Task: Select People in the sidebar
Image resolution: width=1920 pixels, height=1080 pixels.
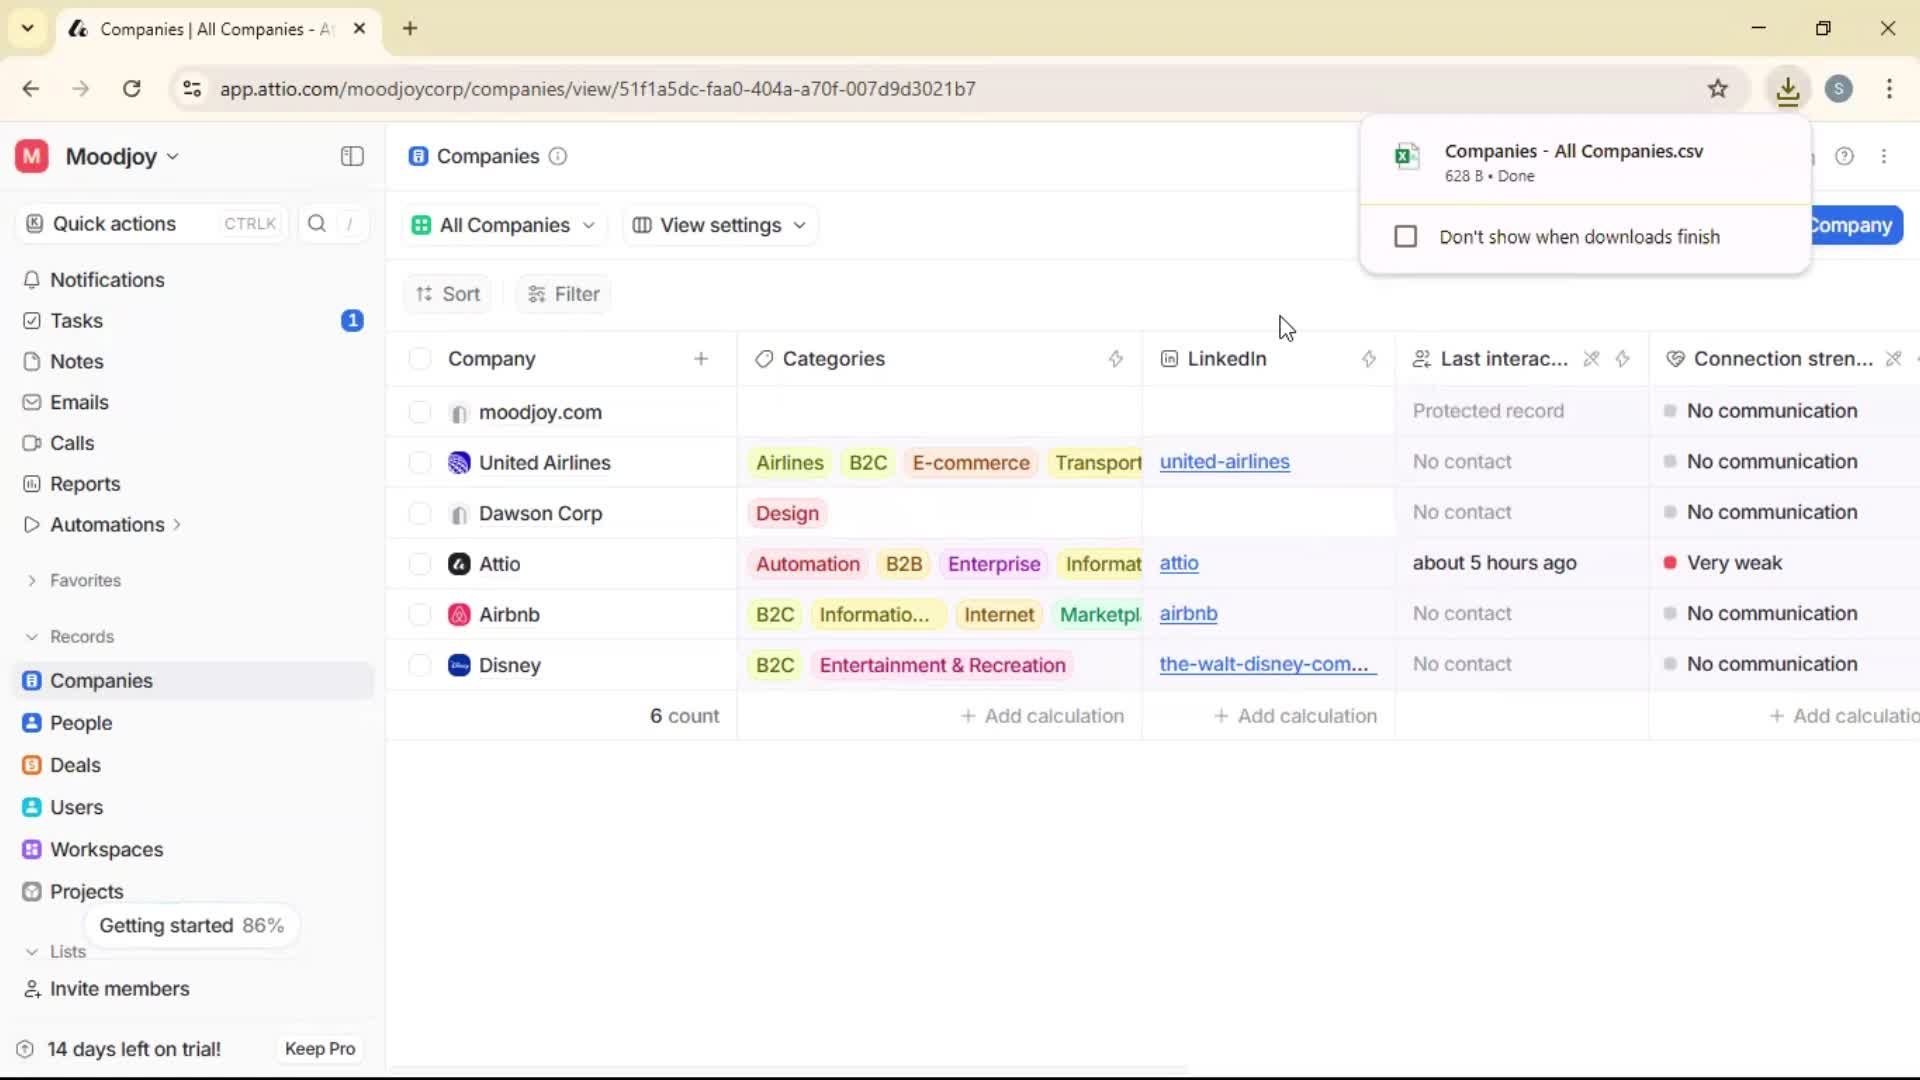Action: coord(79,722)
